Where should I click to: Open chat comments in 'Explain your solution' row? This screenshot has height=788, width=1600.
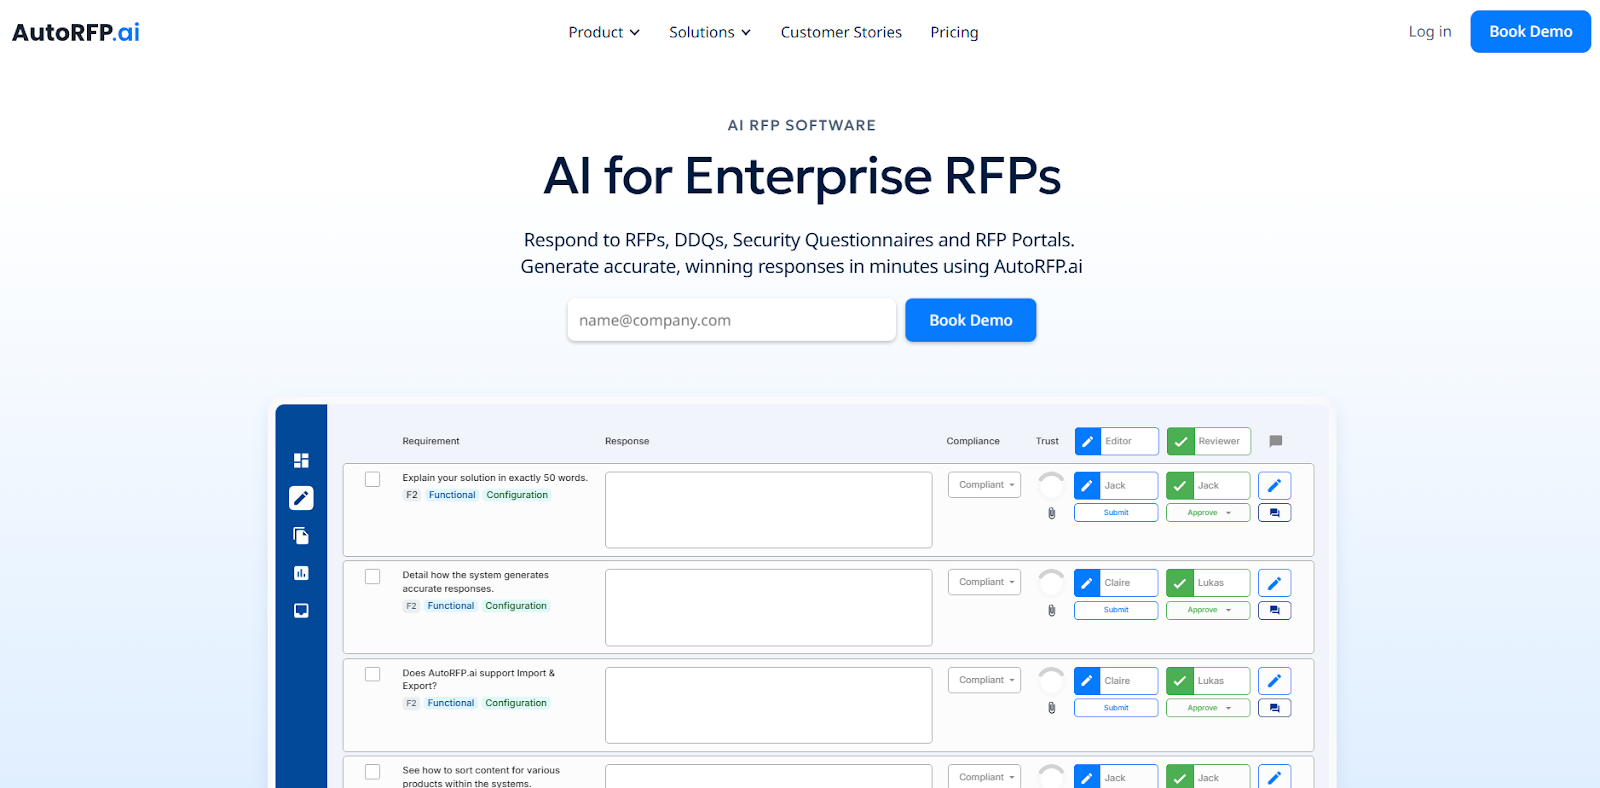coord(1274,513)
